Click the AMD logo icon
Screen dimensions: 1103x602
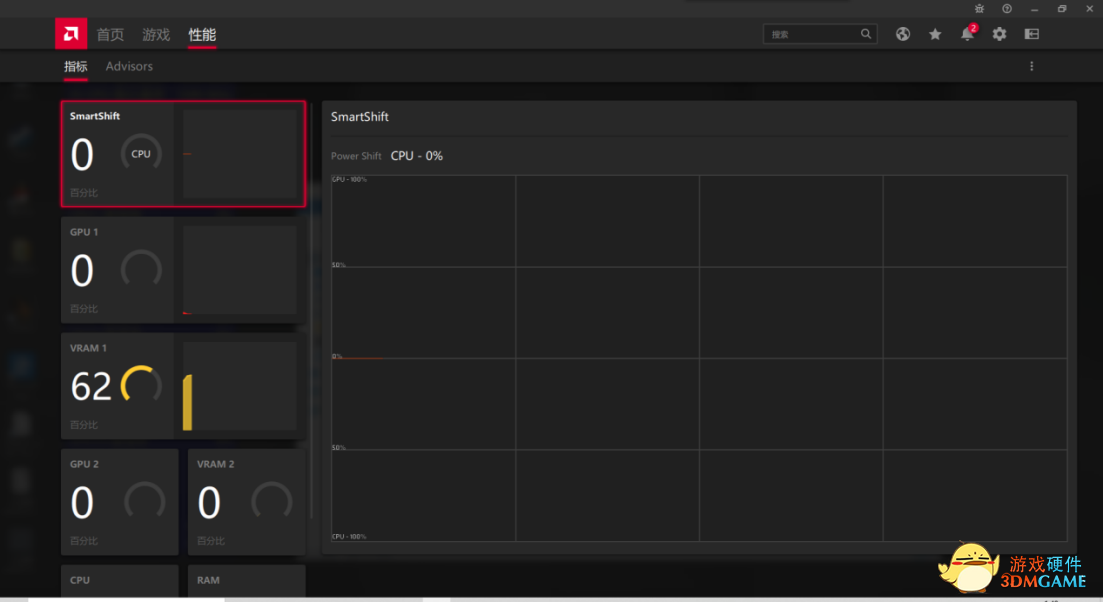(71, 34)
